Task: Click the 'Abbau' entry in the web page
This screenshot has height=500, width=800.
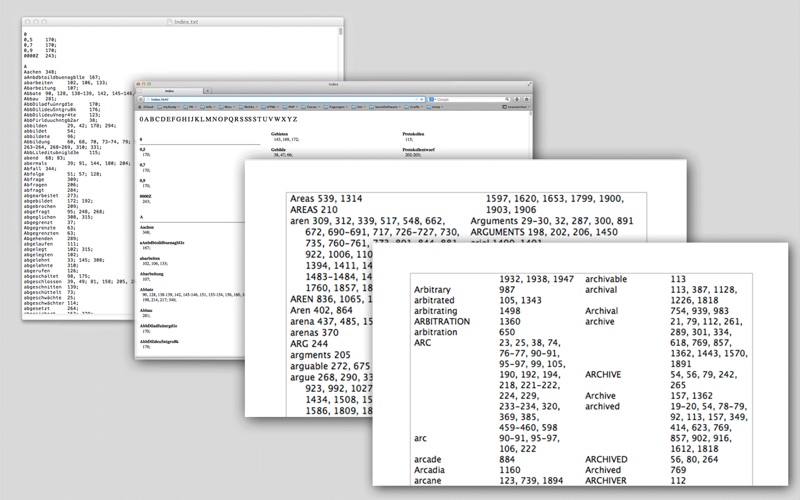Action: [x=146, y=310]
